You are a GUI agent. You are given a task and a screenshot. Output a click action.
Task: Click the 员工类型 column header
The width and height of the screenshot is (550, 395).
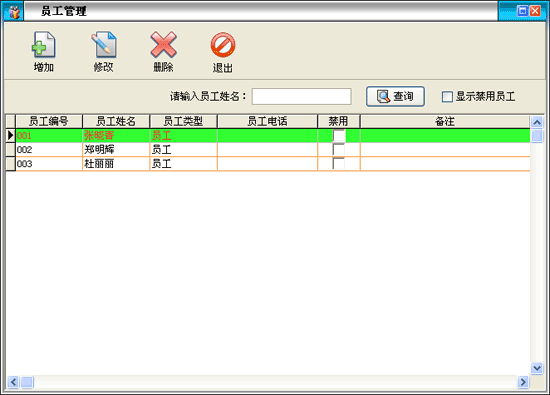[183, 121]
